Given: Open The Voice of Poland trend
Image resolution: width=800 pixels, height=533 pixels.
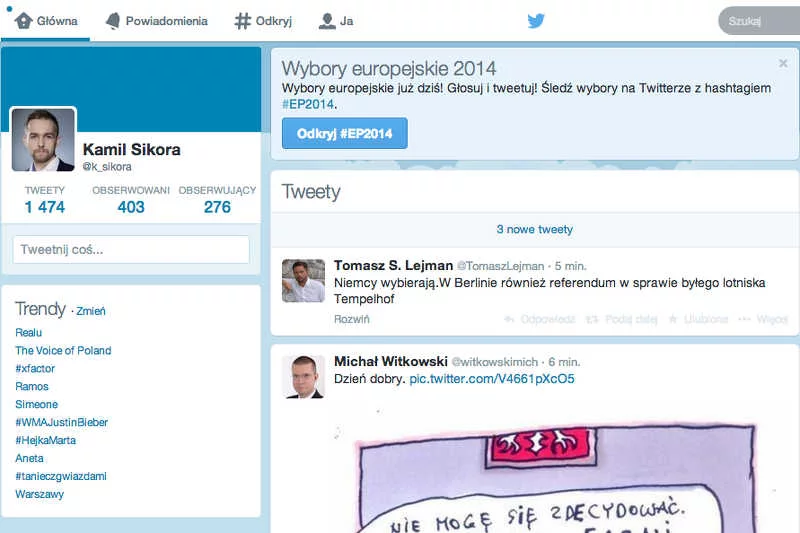Looking at the screenshot, I should pyautogui.click(x=63, y=350).
